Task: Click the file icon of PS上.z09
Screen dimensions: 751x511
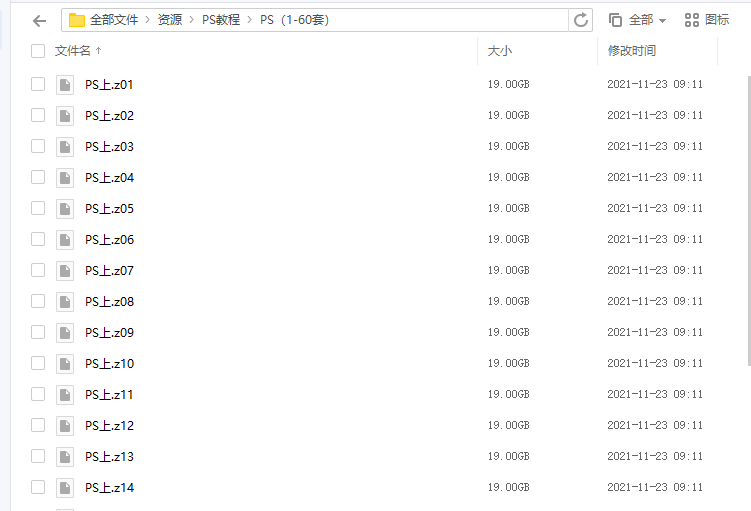Action: click(x=65, y=333)
